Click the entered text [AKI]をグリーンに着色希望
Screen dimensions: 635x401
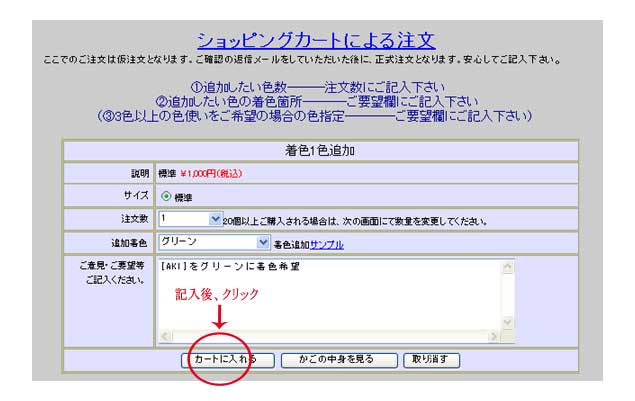click(230, 267)
